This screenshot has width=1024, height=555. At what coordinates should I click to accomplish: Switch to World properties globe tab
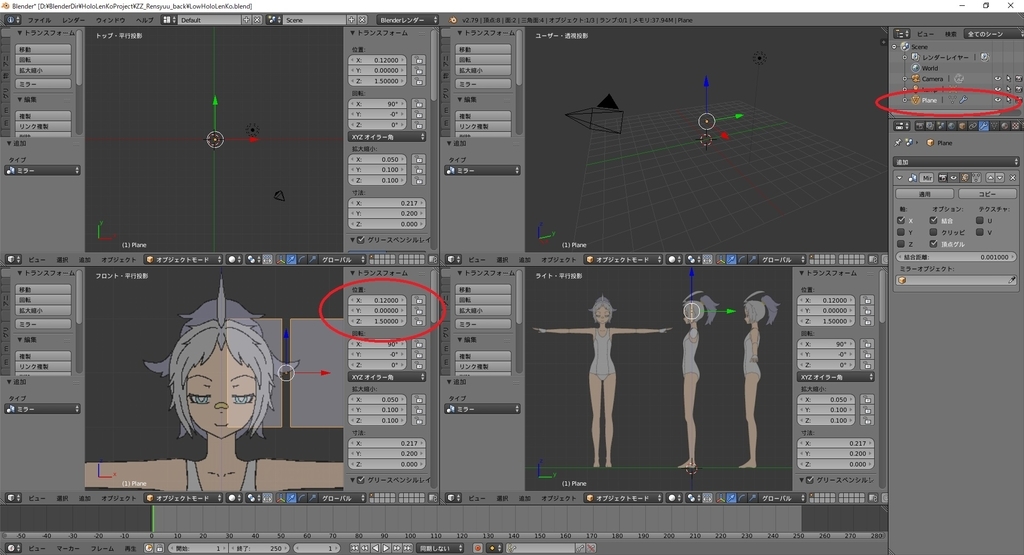[952, 126]
